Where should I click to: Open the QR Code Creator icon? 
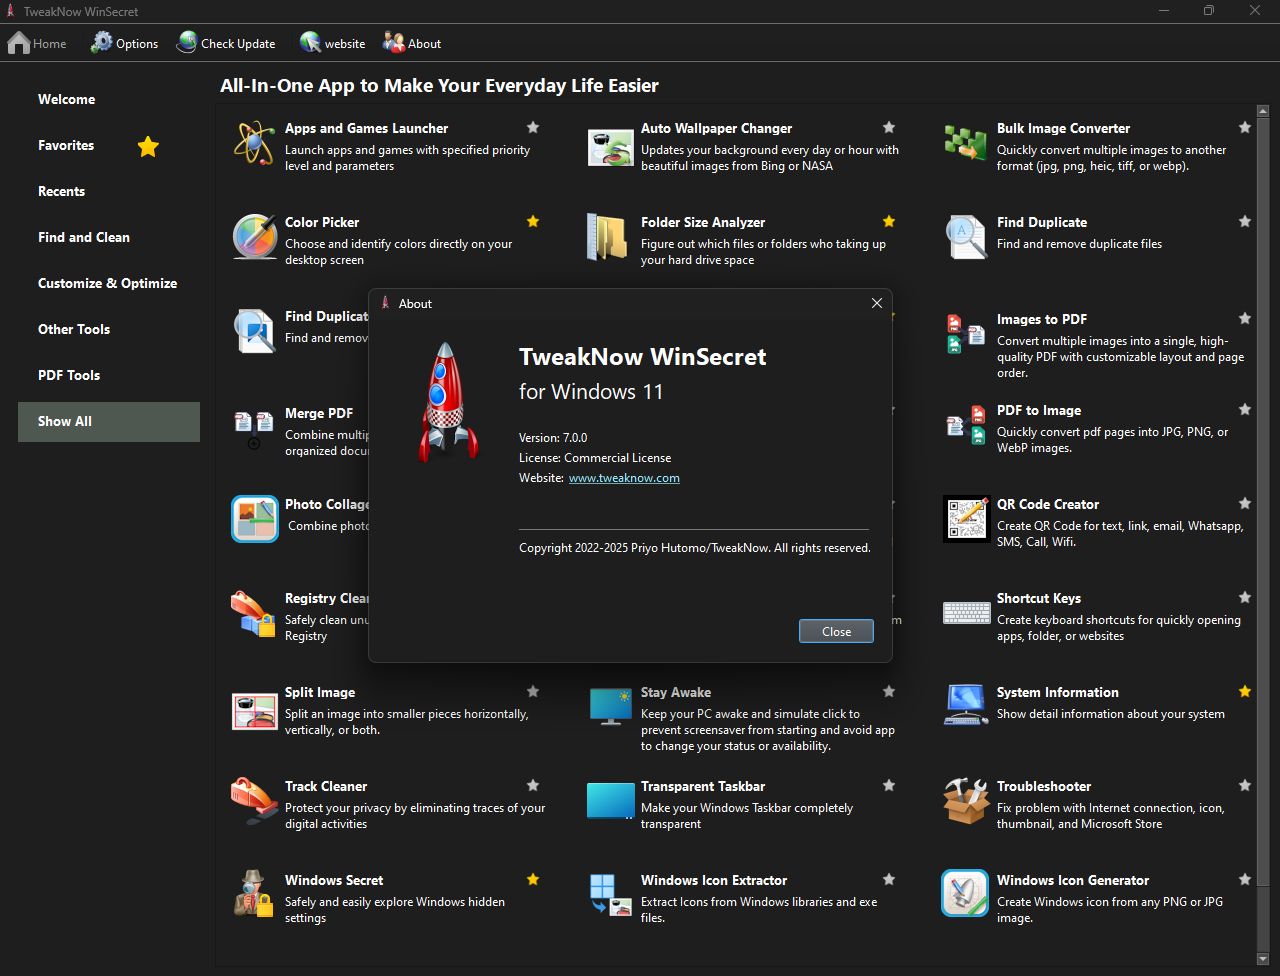click(966, 519)
